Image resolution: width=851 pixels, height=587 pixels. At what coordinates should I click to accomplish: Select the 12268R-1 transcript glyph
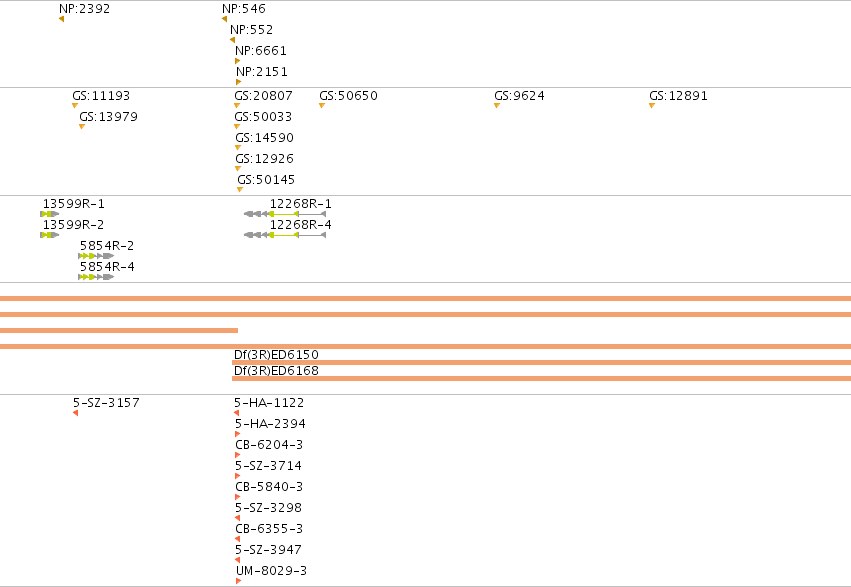285,214
